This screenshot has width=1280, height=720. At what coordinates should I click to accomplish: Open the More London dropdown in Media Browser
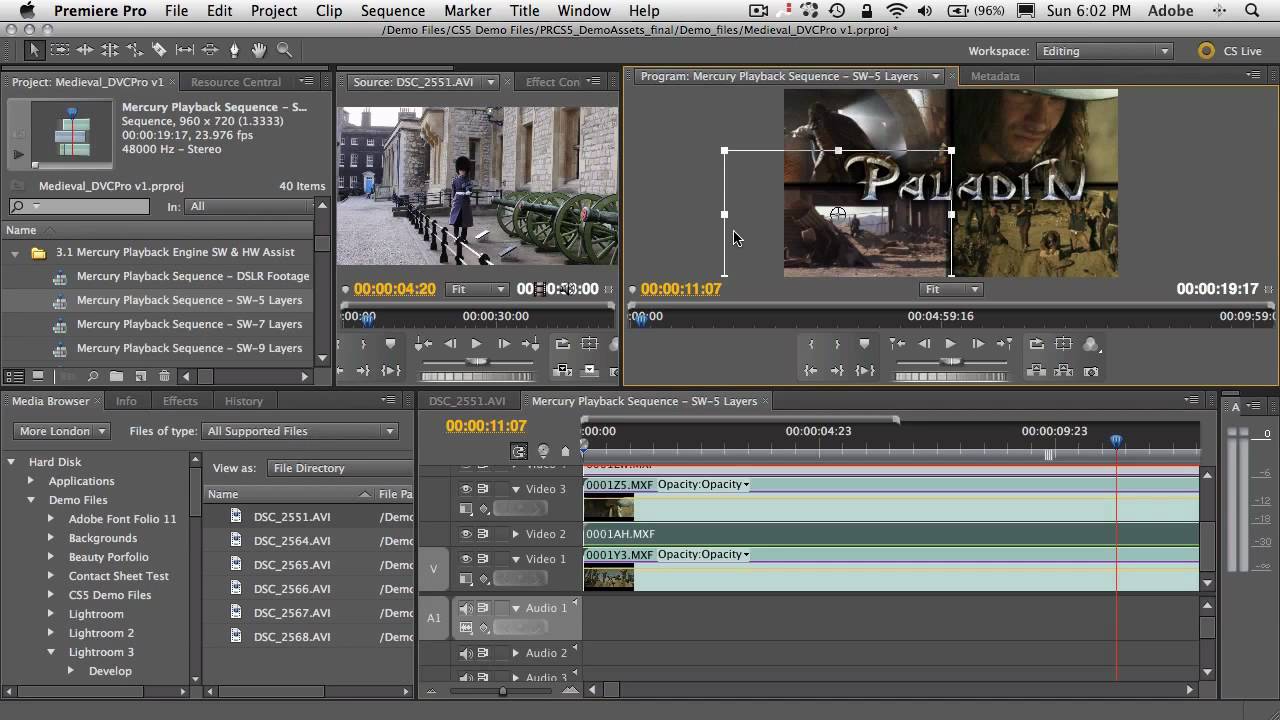(63, 431)
